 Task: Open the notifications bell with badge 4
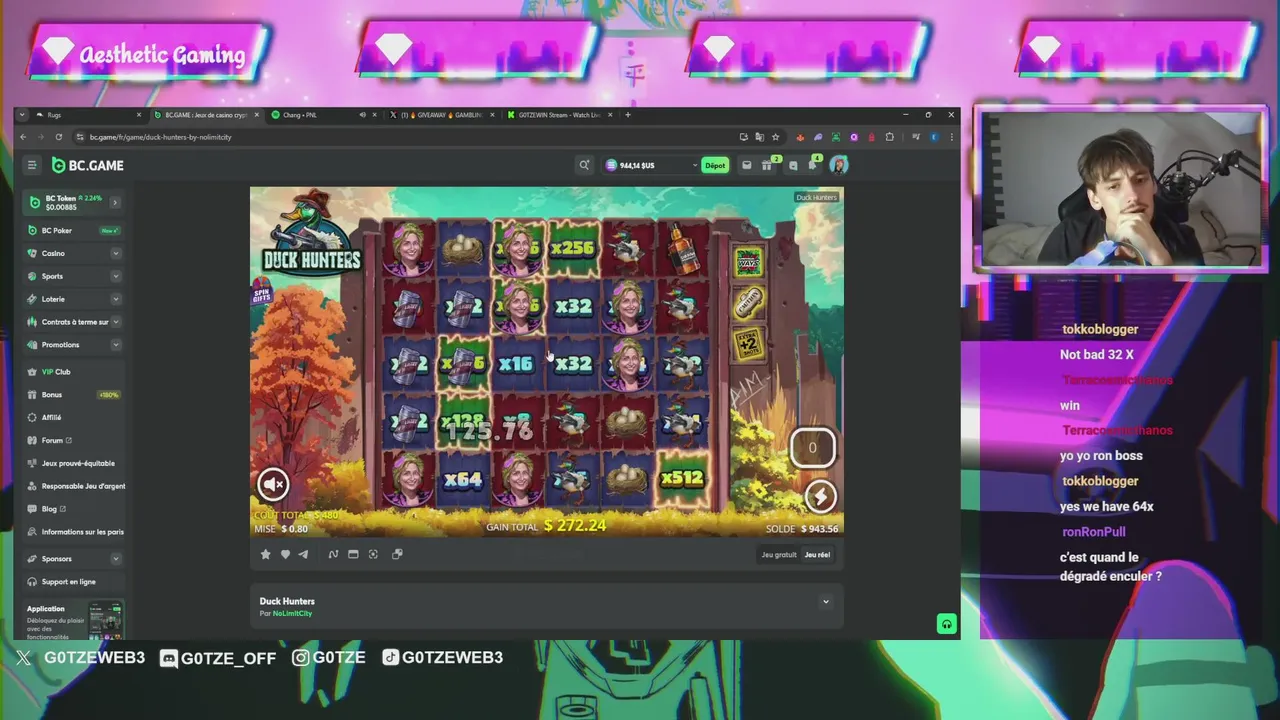[x=813, y=165]
